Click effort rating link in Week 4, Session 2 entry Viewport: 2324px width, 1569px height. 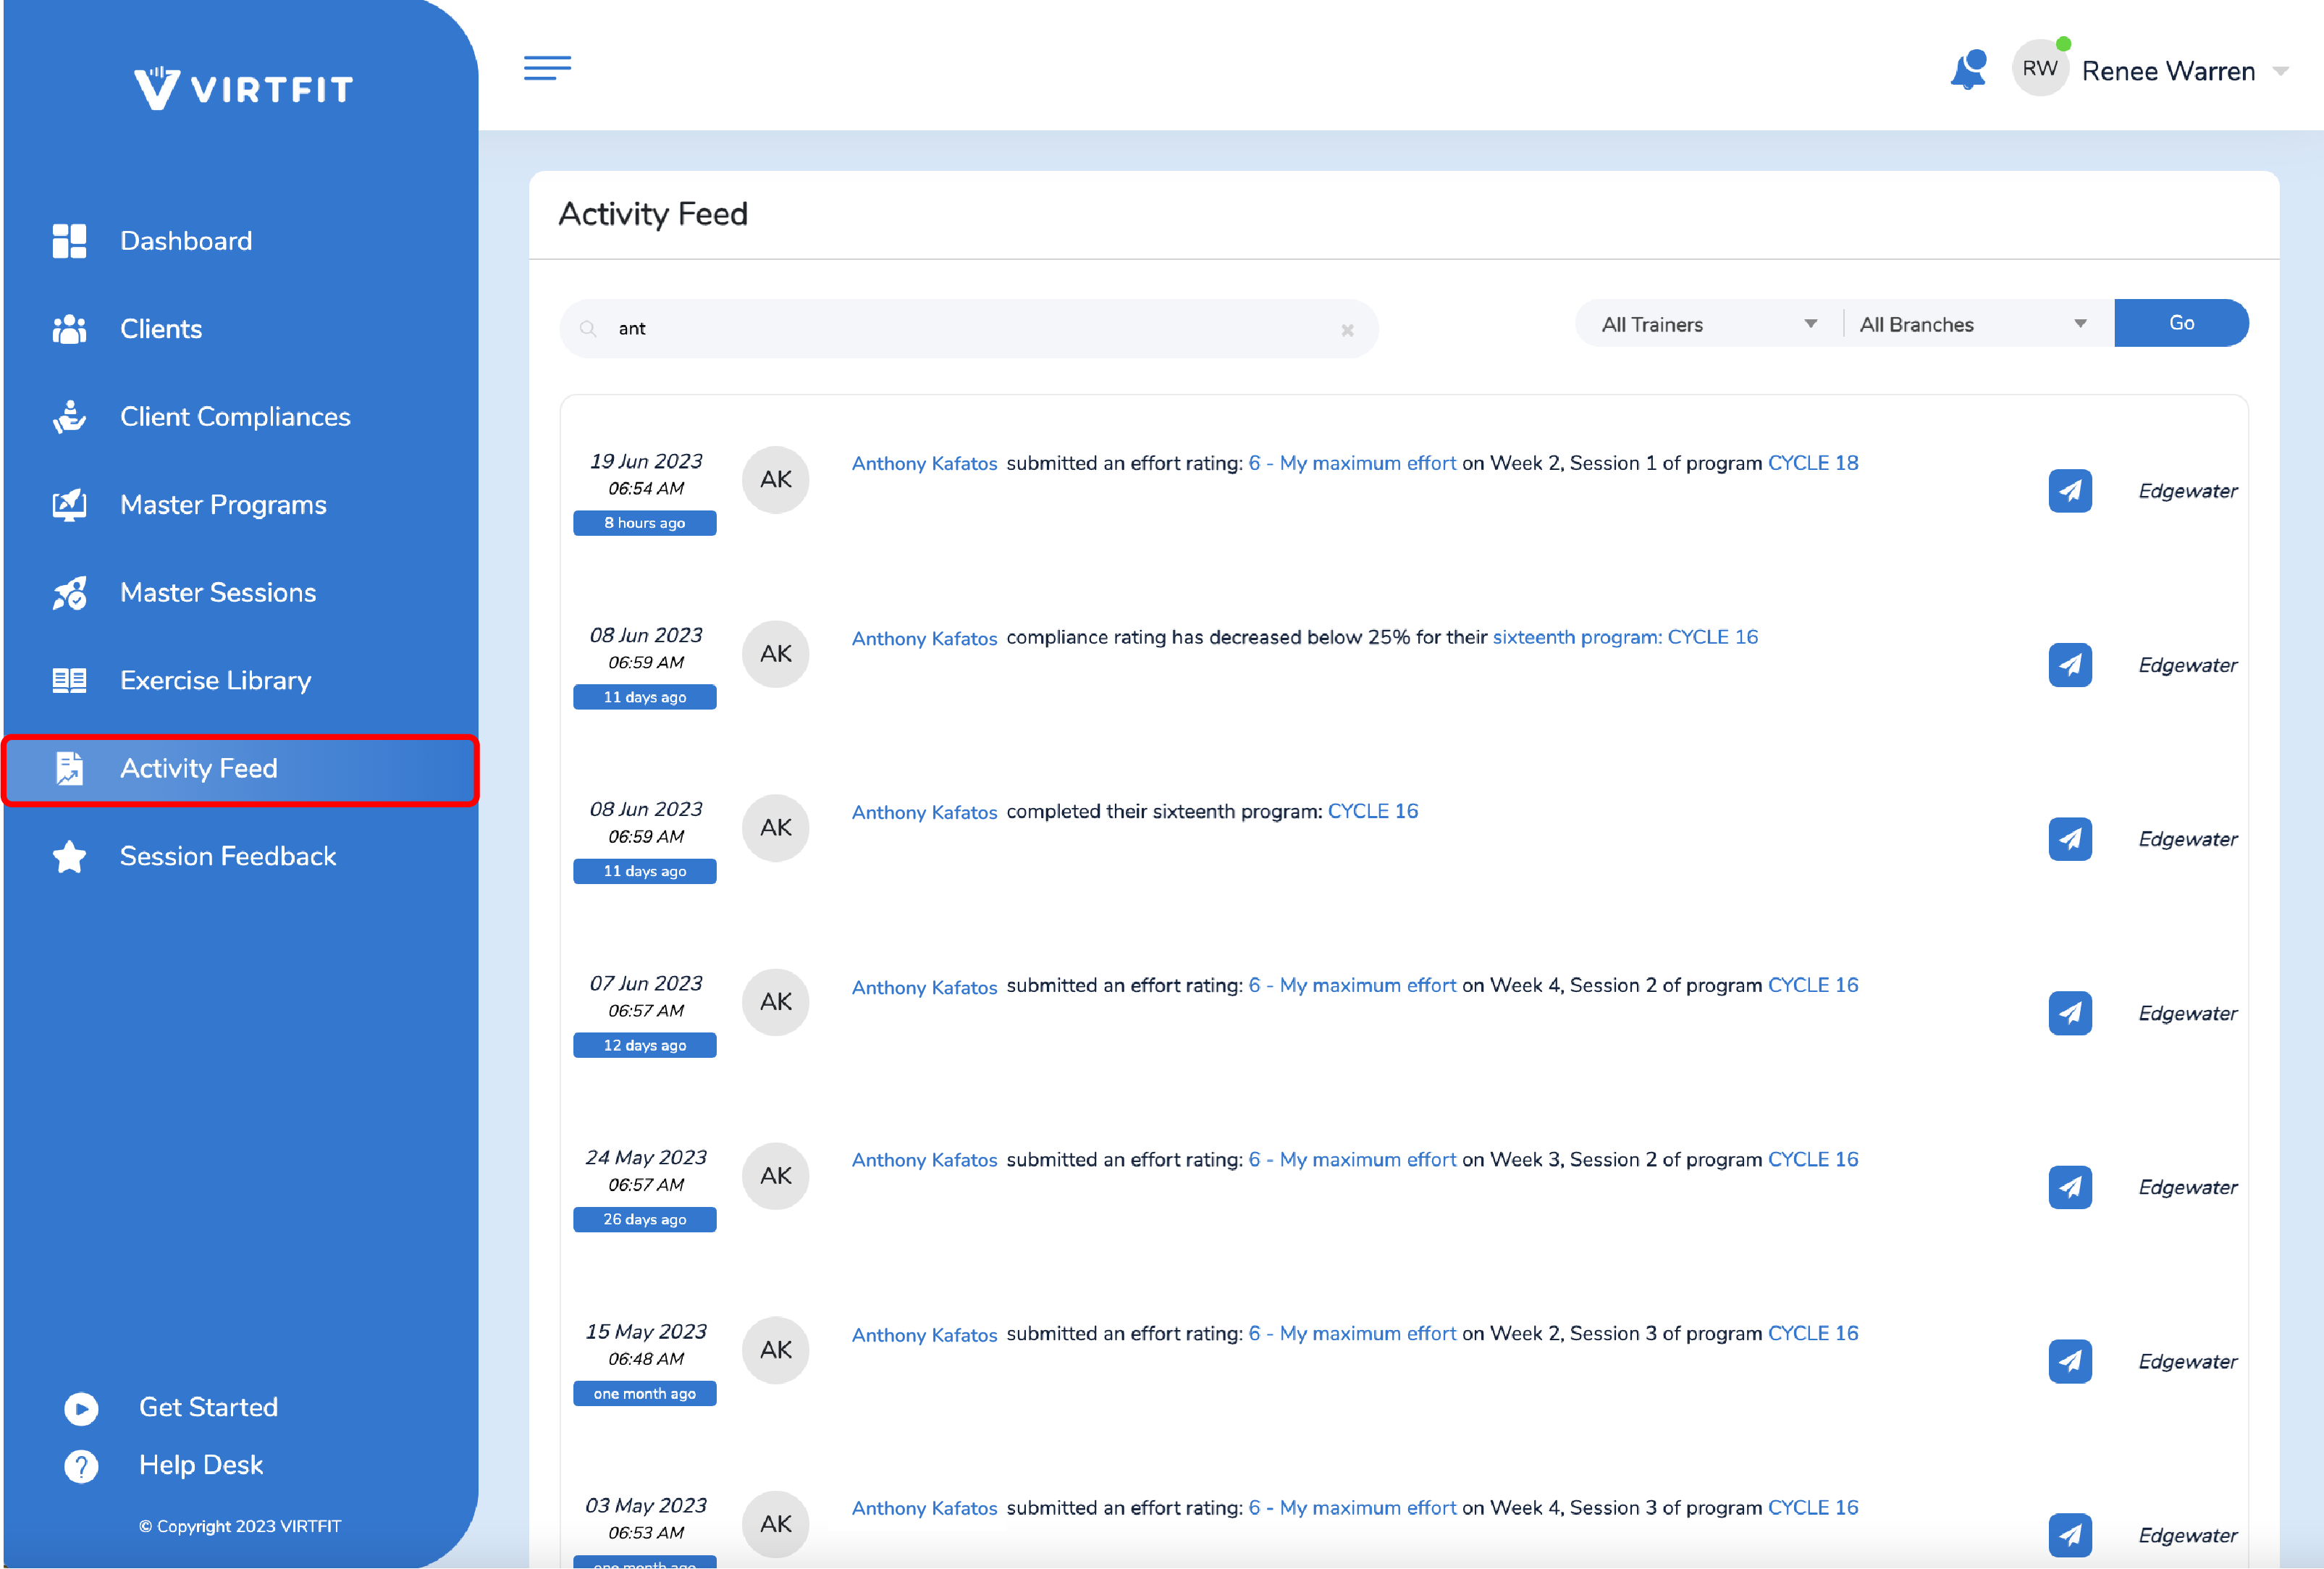tap(1352, 985)
